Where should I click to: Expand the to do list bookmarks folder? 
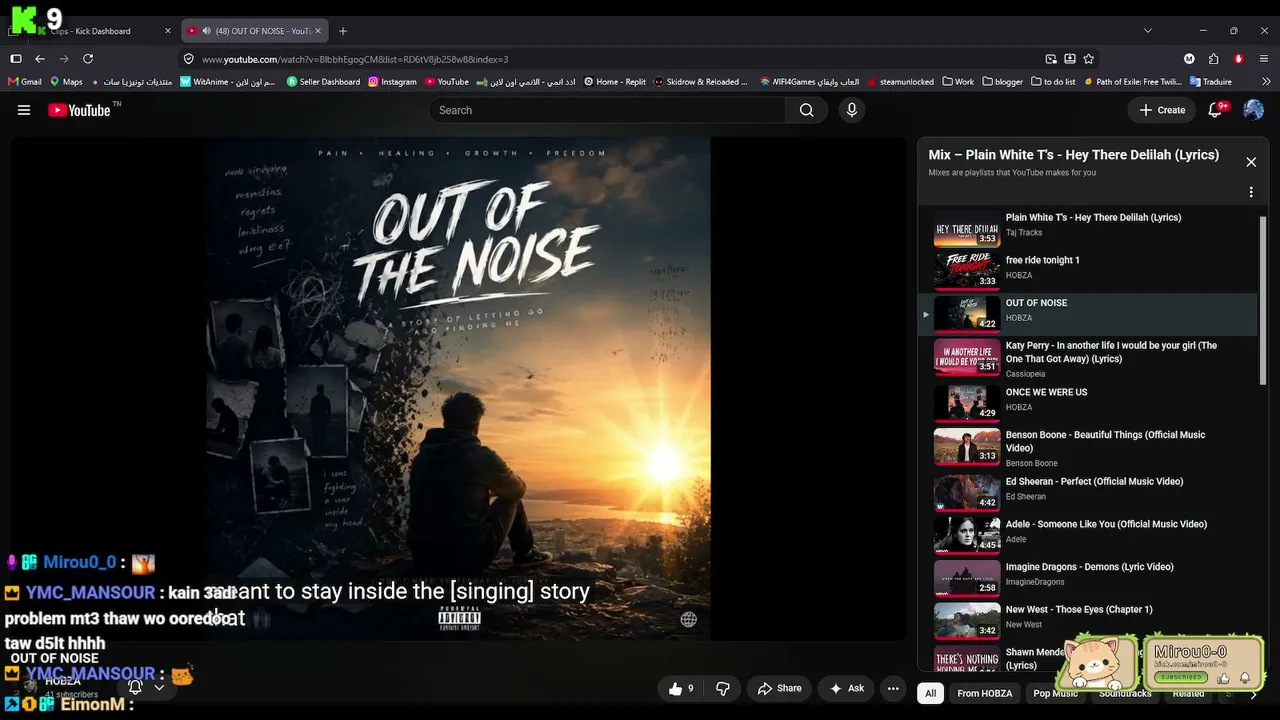tap(1053, 82)
